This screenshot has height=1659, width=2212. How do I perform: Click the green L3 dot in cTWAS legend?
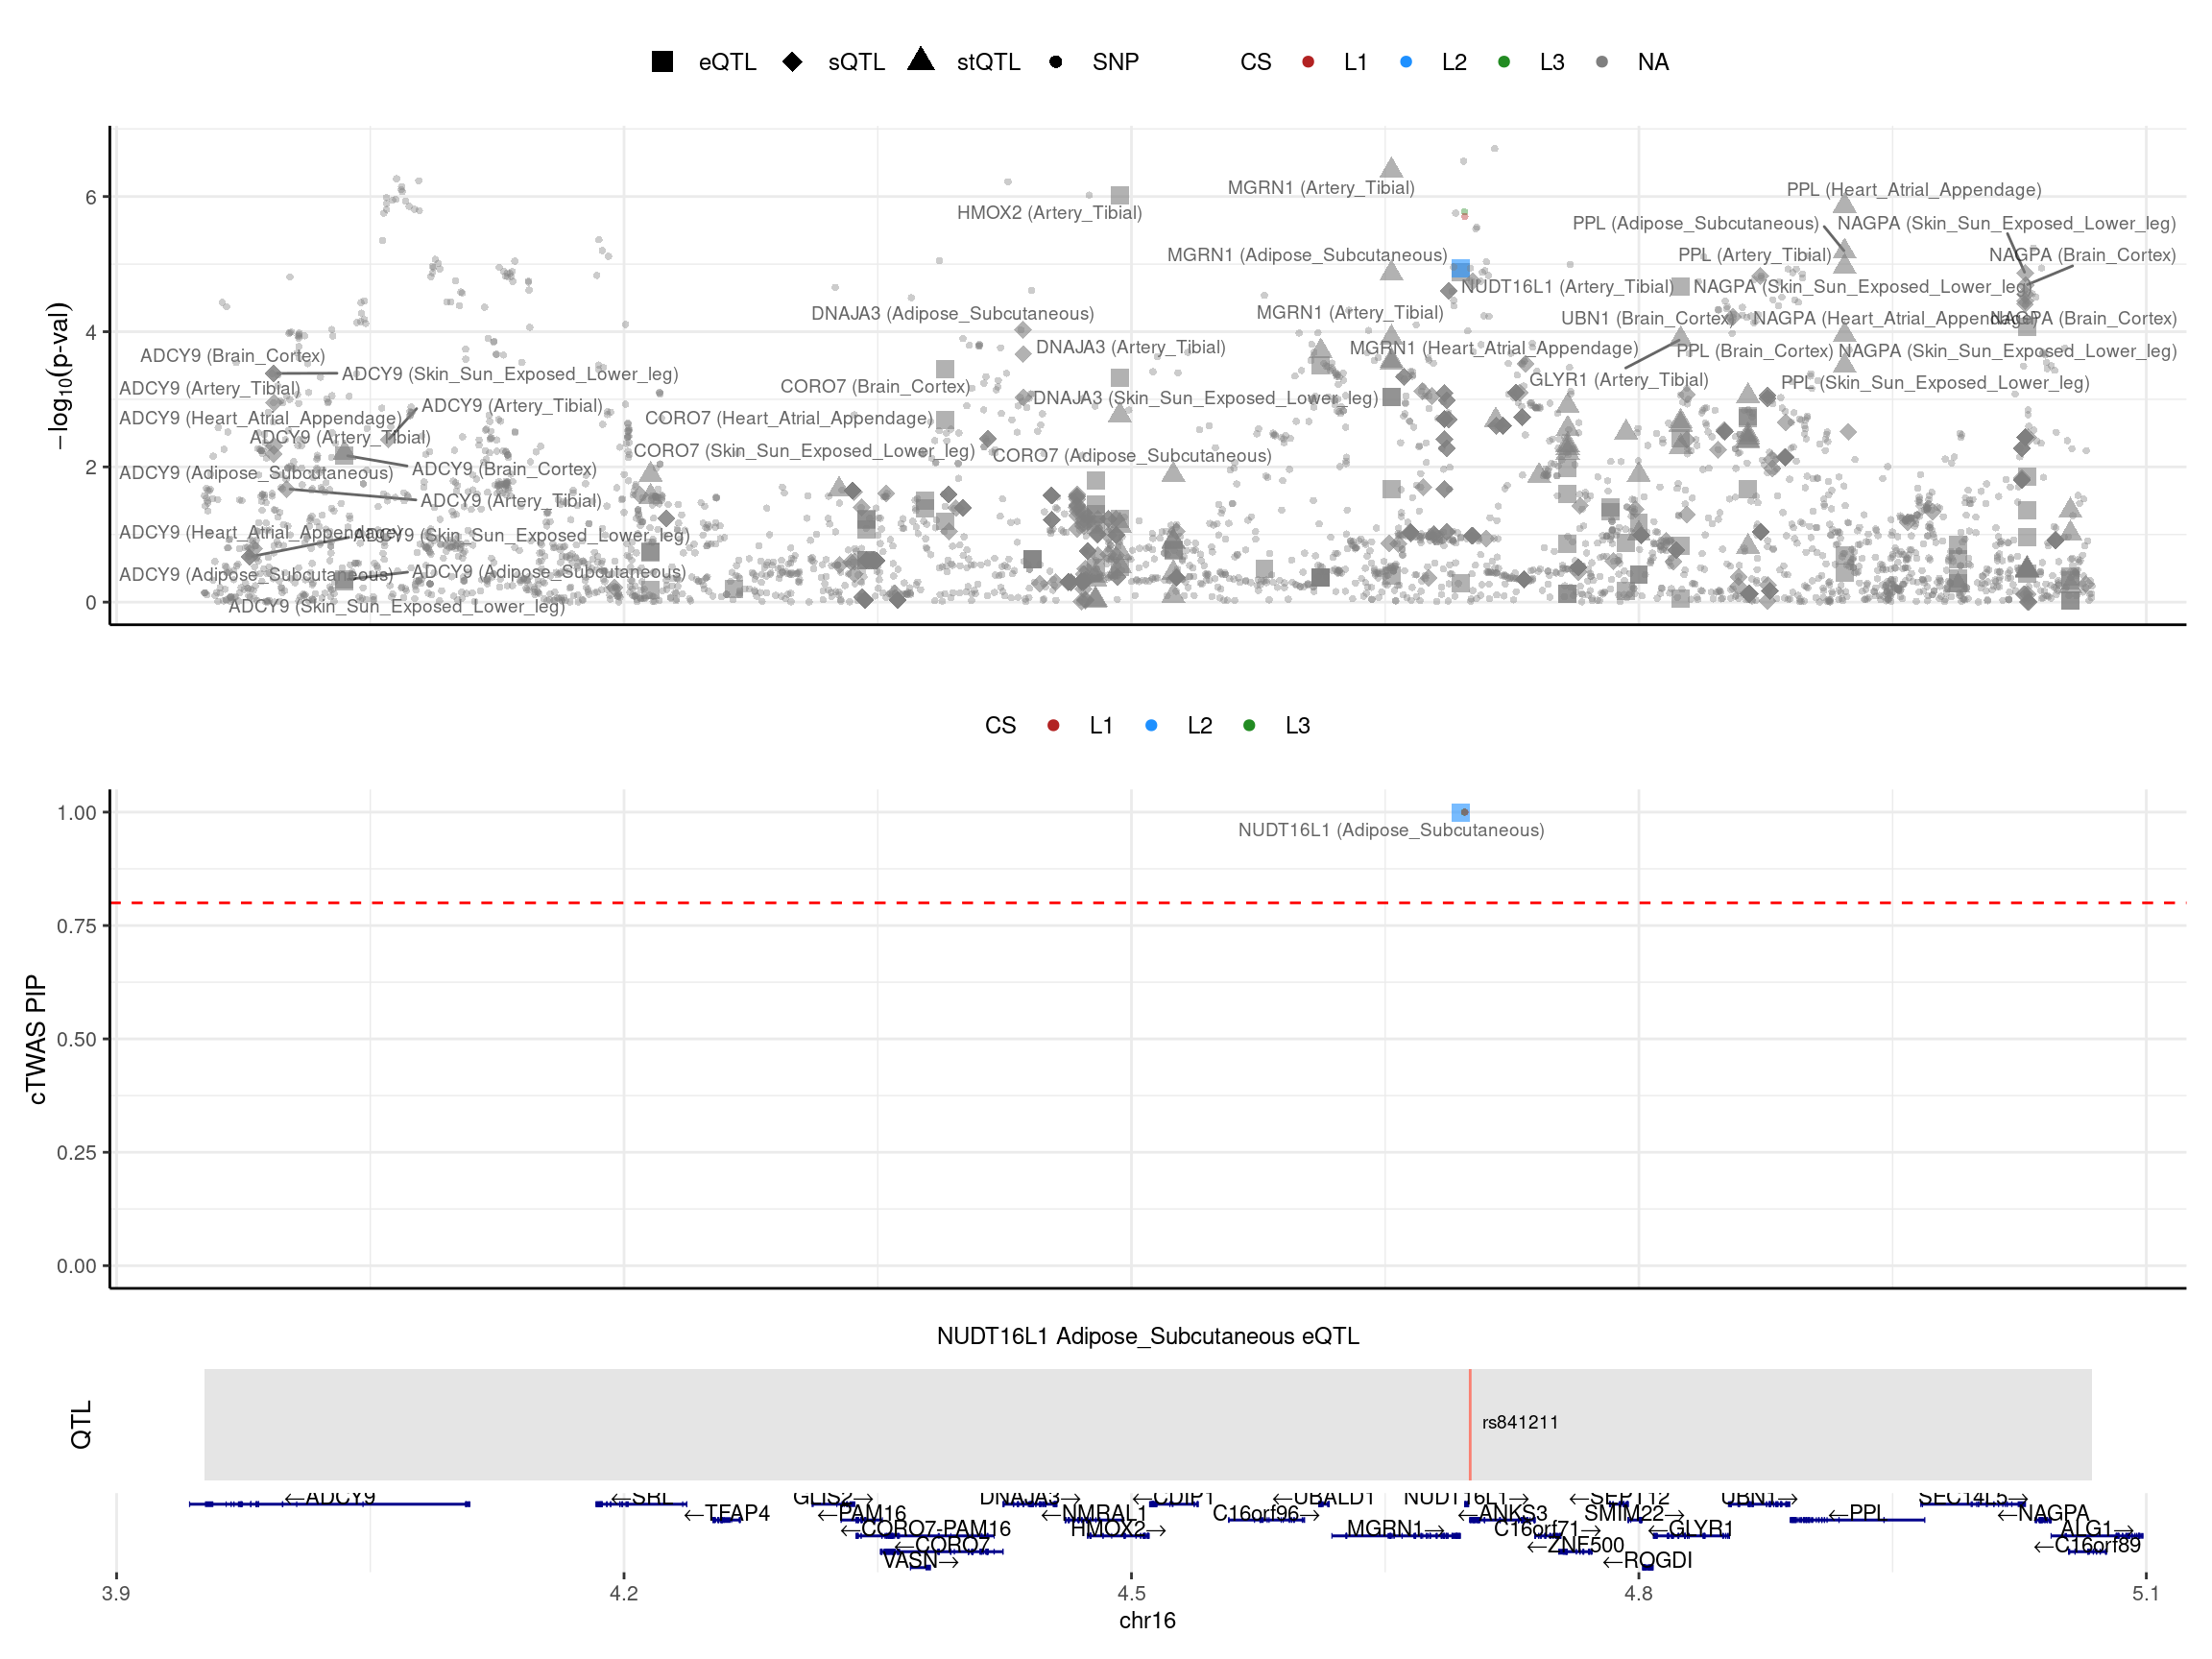[1248, 725]
